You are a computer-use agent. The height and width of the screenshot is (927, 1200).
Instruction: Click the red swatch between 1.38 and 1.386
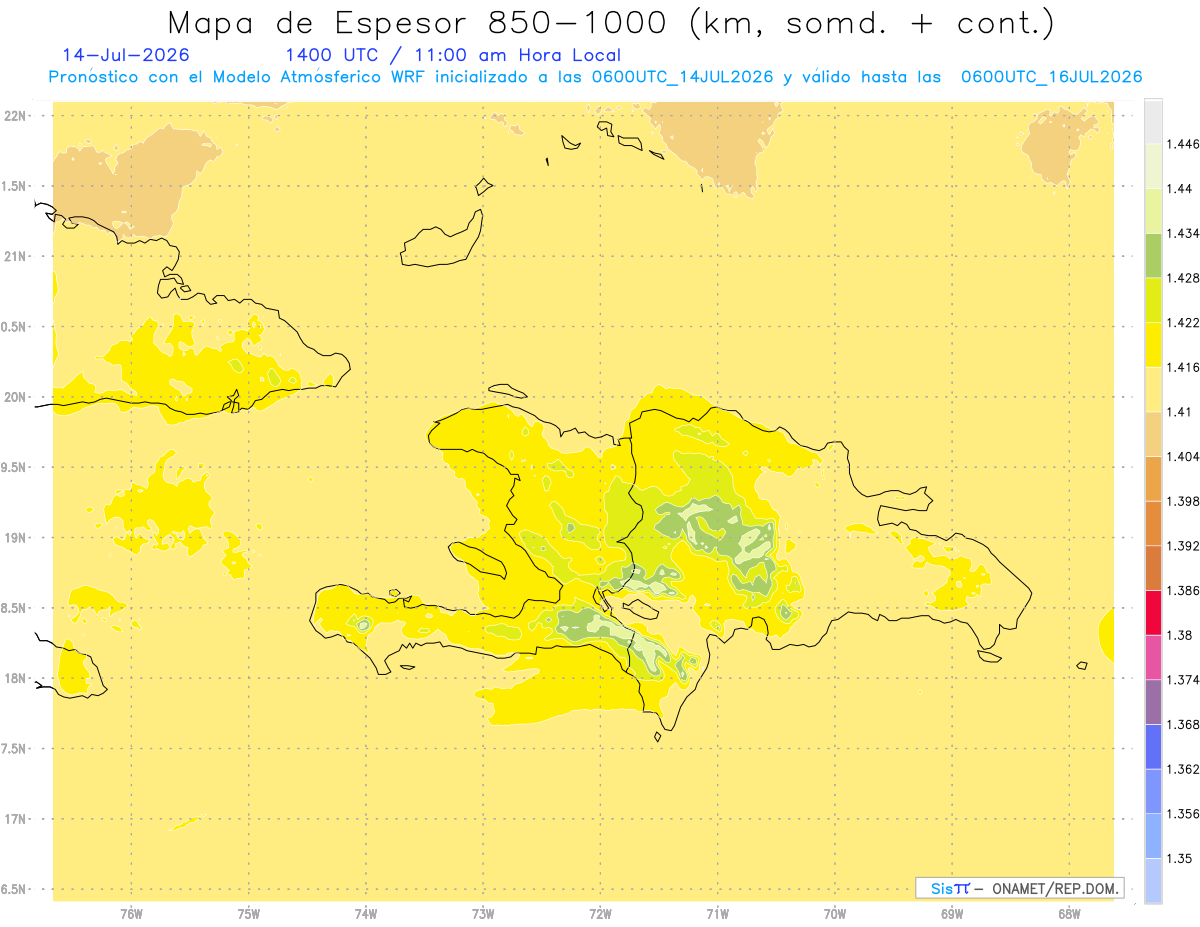pyautogui.click(x=1153, y=613)
